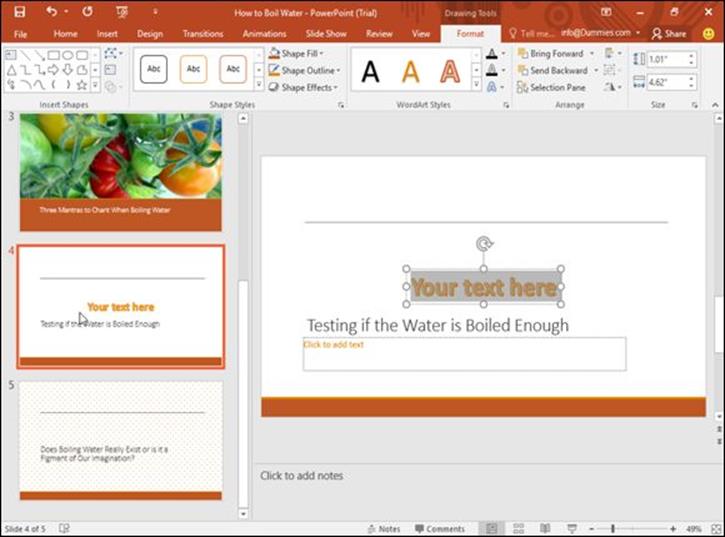This screenshot has height=537, width=725.
Task: Switch to Normal view in status bar
Action: pyautogui.click(x=492, y=528)
